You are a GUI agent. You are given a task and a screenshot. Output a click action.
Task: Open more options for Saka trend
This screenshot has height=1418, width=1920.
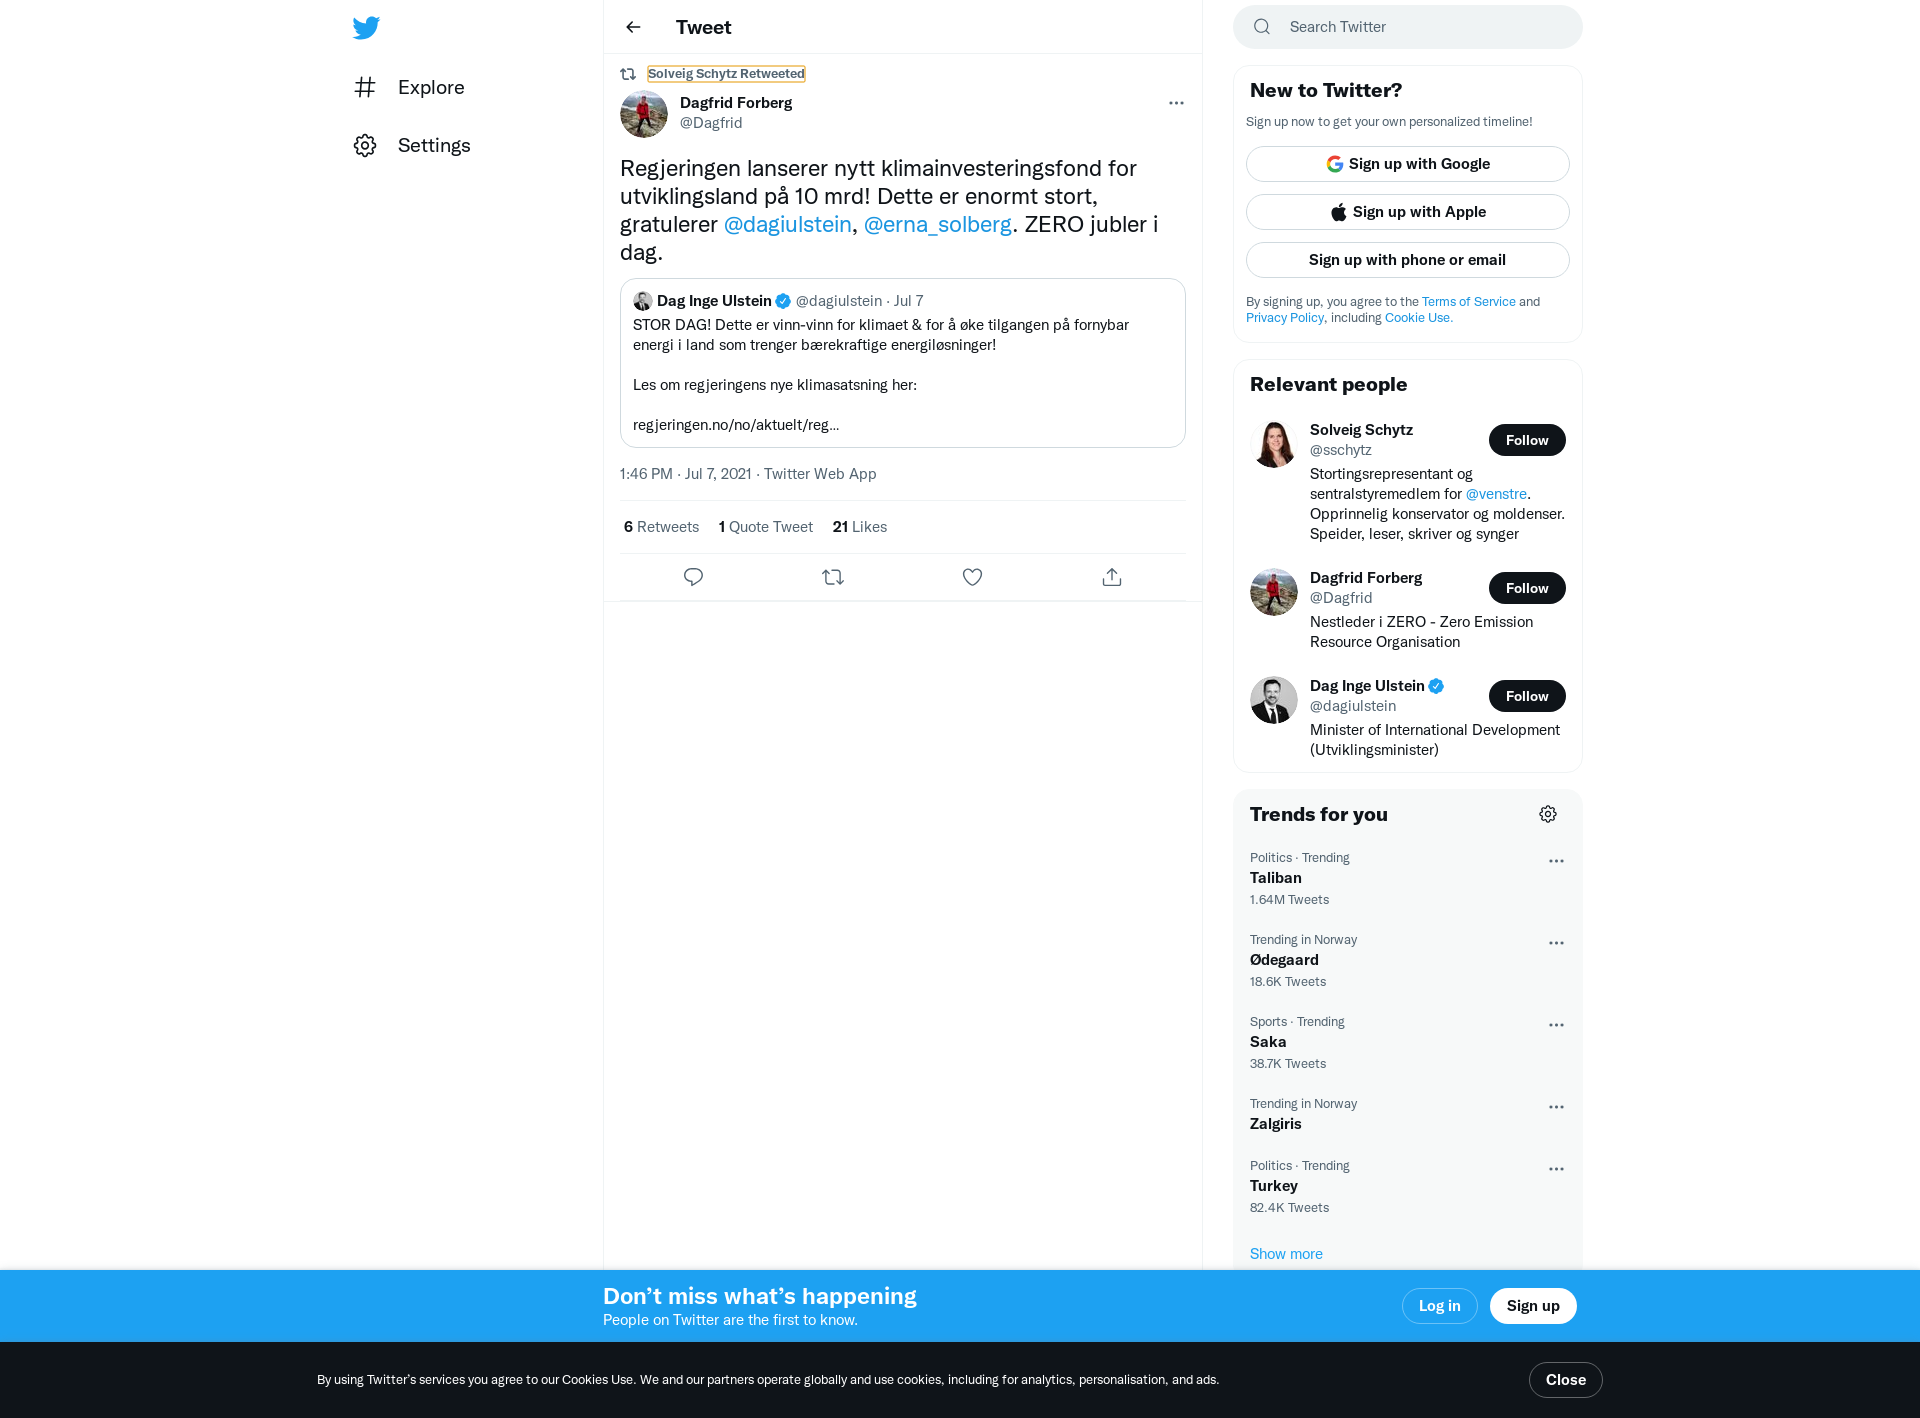pos(1556,1025)
